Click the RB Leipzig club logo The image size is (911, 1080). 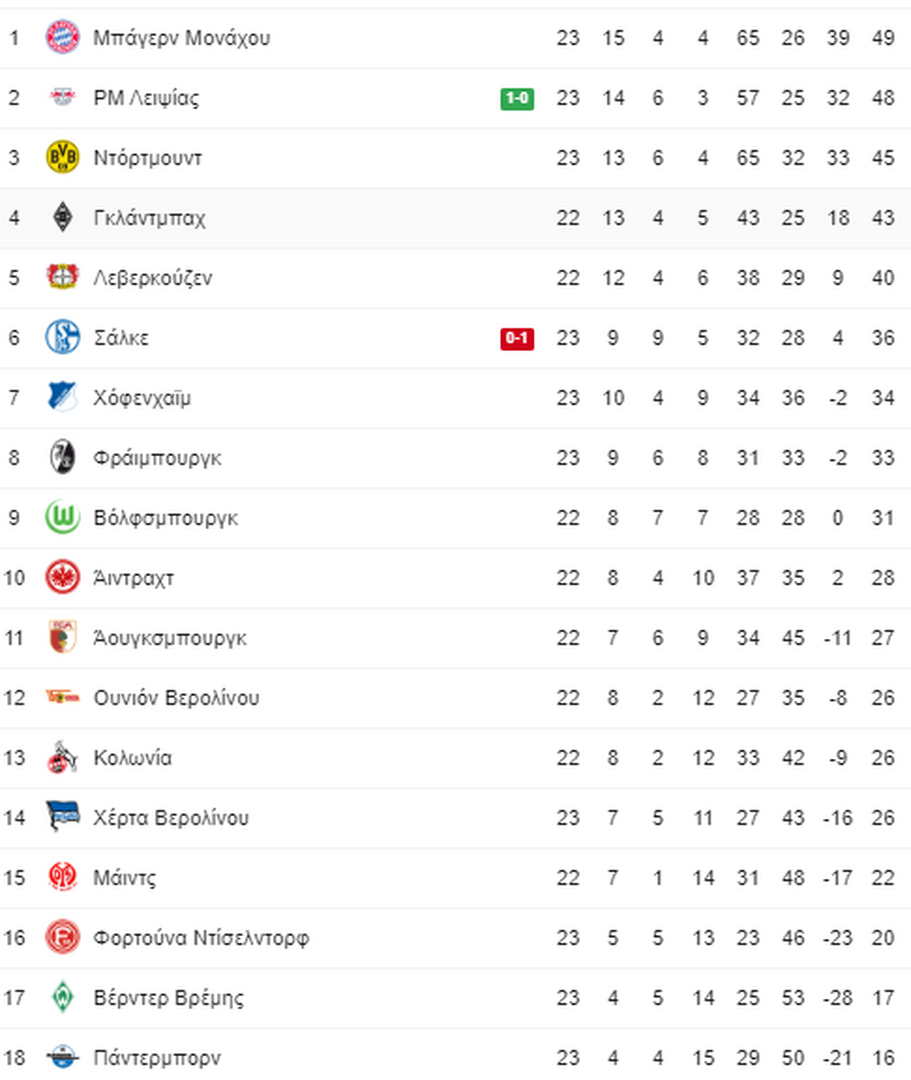click(x=62, y=97)
